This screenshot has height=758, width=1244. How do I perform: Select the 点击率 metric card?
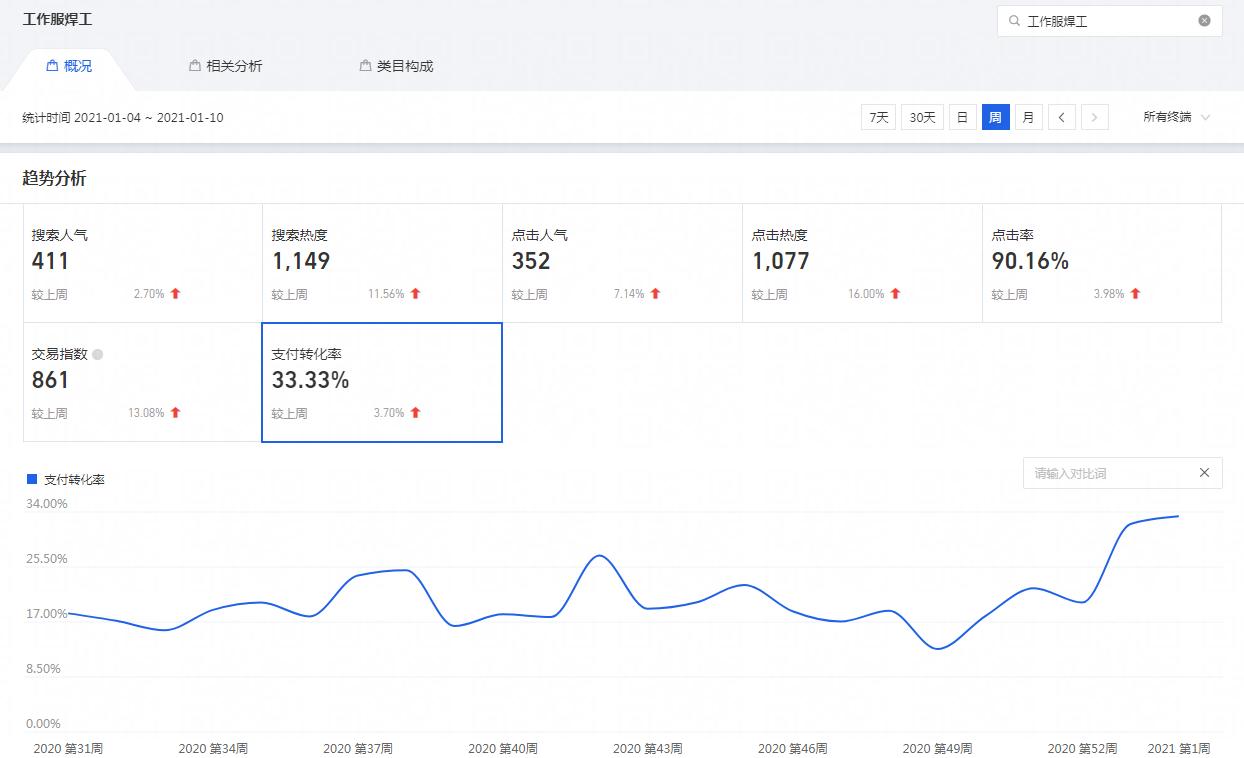point(1101,263)
